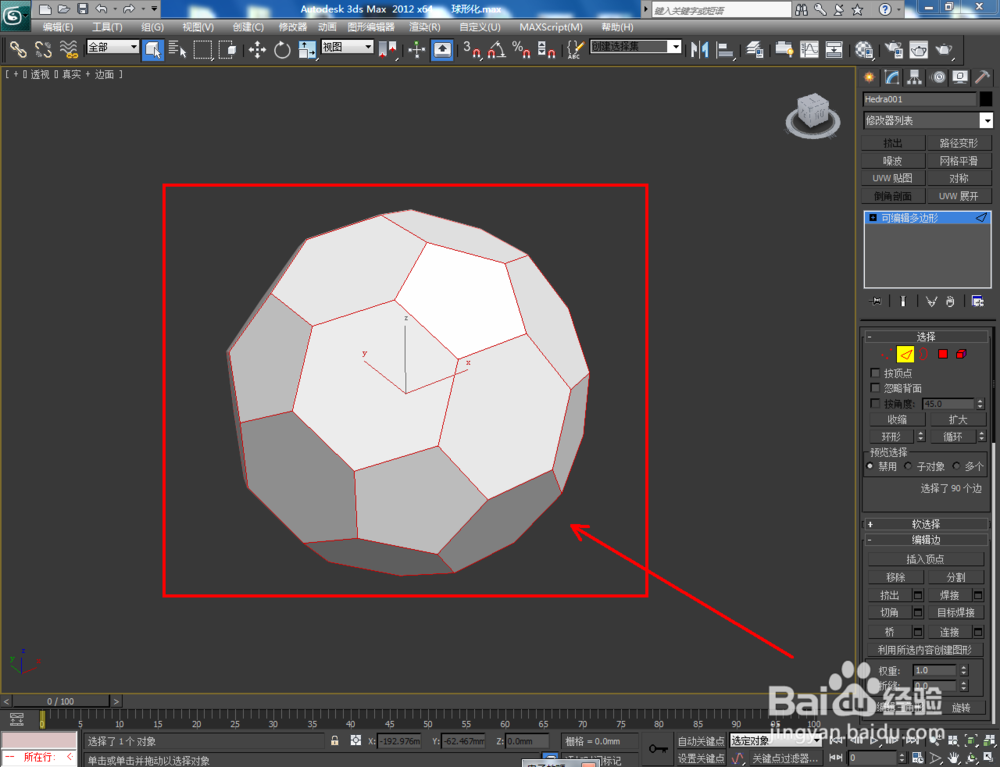1000x767 pixels.
Task: Open the 编辑(E) menu
Action: (57, 27)
